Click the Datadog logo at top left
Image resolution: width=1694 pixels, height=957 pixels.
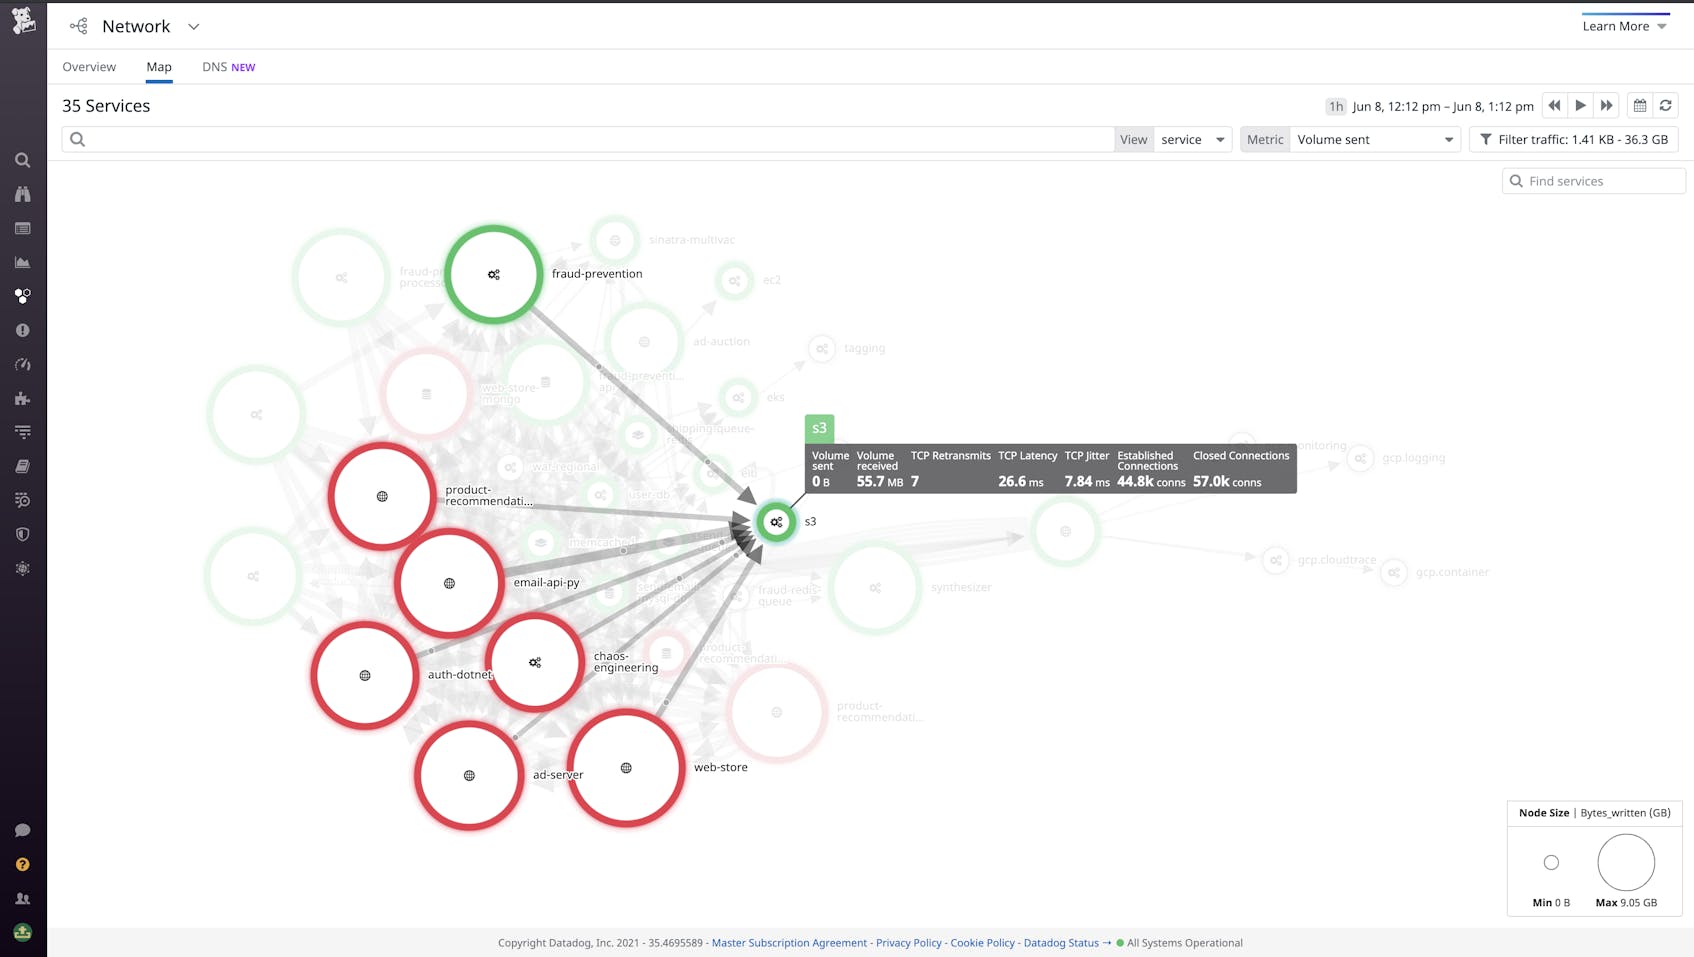coord(23,21)
